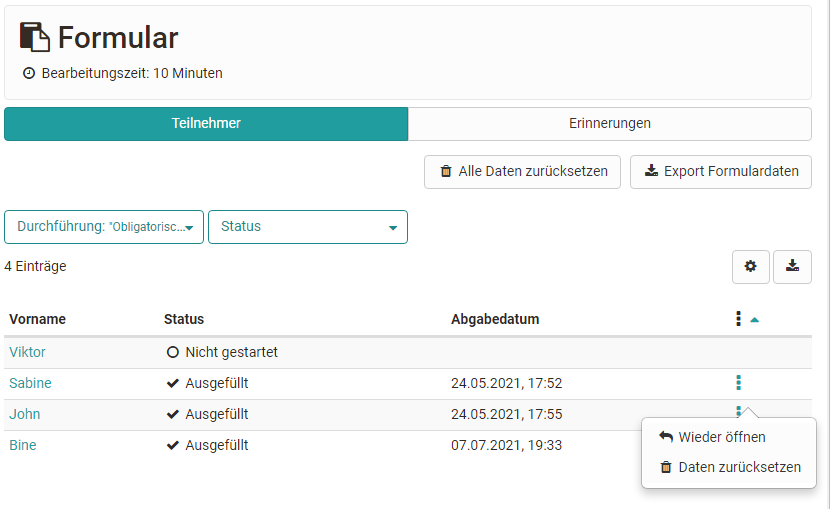Click the Bearbeitungszeit: 10 Minuten text

pos(132,73)
